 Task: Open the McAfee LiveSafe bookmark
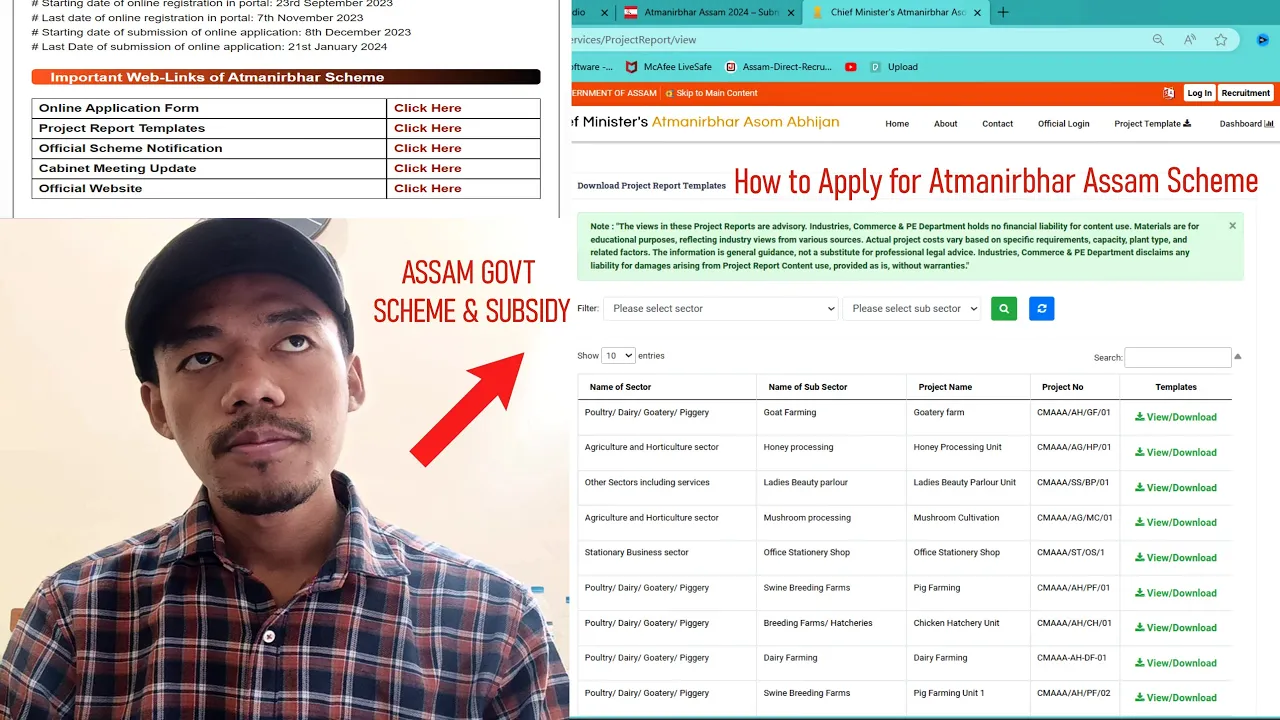coord(669,67)
